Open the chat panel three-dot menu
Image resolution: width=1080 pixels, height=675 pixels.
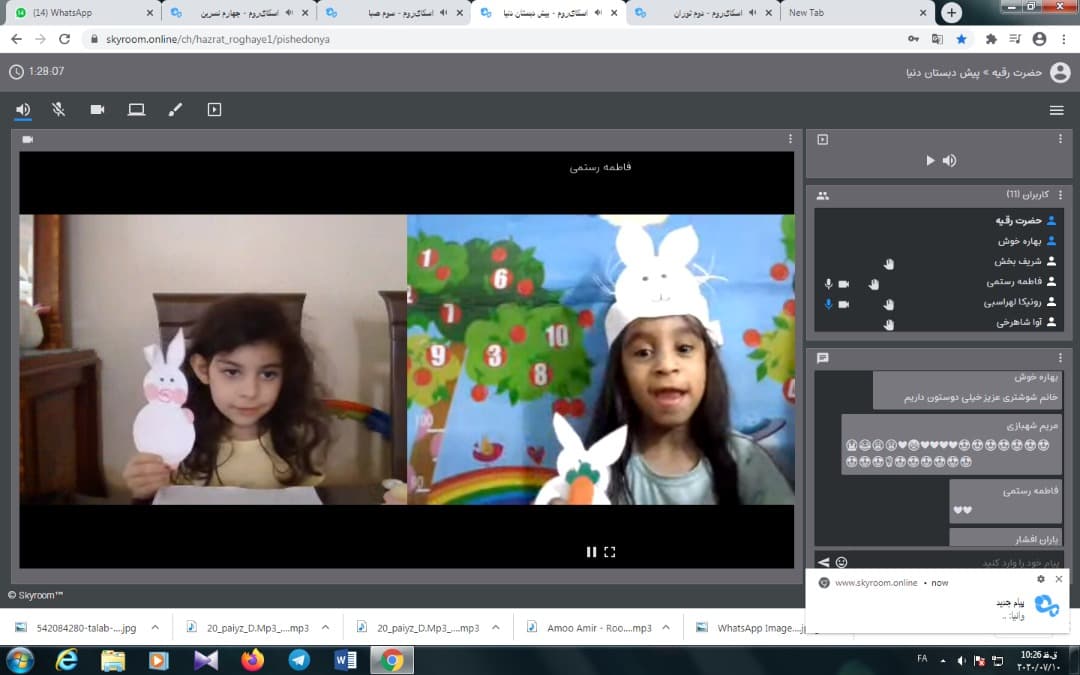click(1060, 357)
